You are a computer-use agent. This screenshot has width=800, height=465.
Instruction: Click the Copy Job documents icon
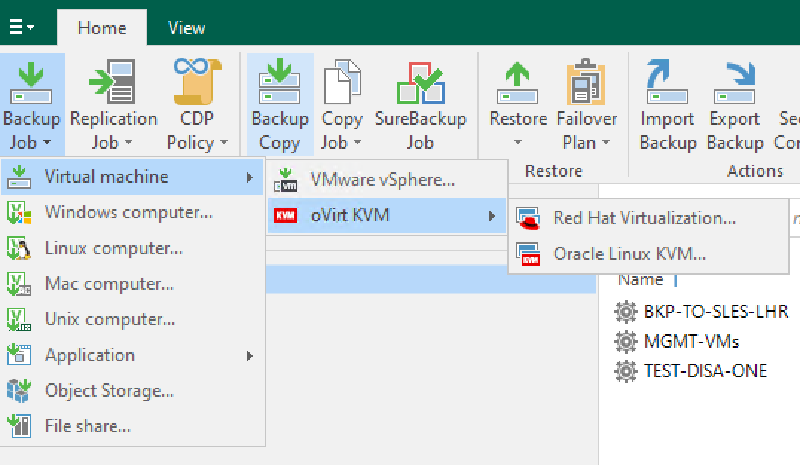point(342,82)
